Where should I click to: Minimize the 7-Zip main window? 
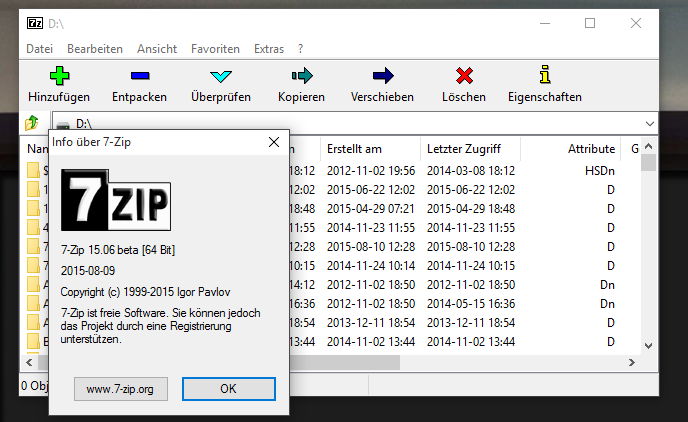click(x=545, y=23)
